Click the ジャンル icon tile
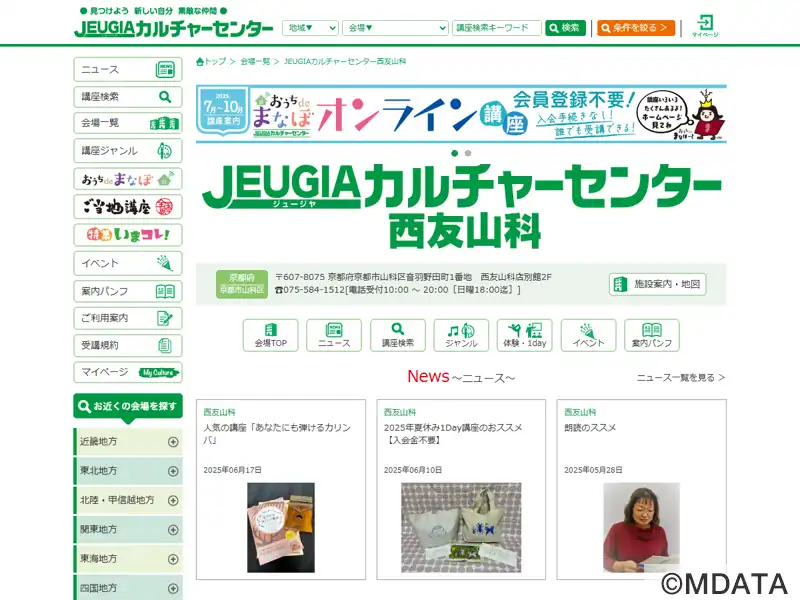 (x=461, y=335)
